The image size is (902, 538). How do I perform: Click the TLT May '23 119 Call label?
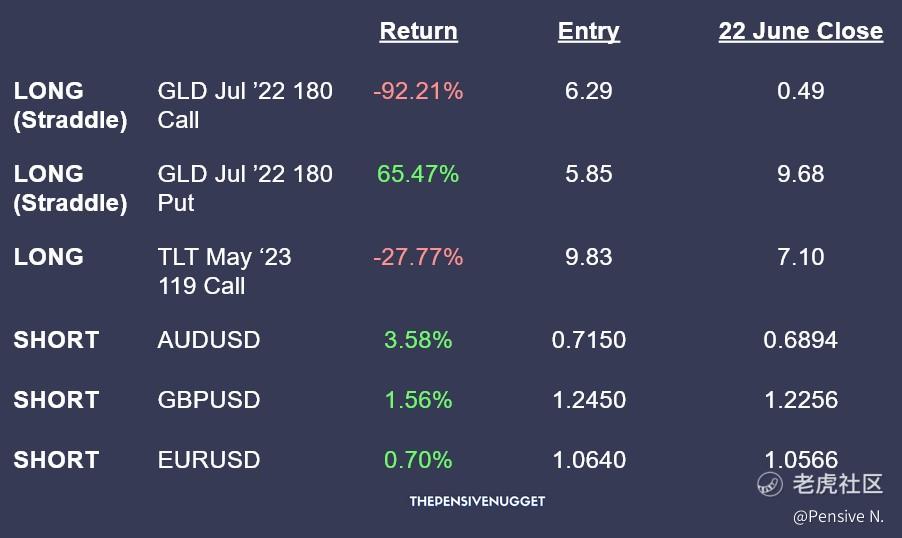tap(224, 271)
